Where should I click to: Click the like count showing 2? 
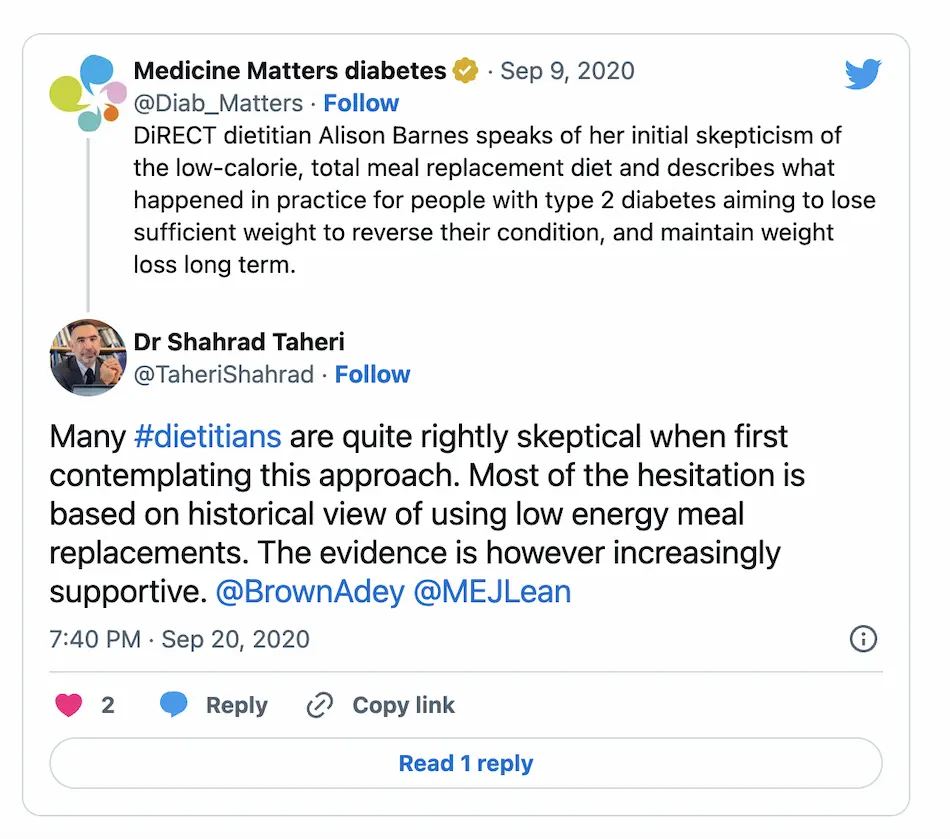coord(107,705)
